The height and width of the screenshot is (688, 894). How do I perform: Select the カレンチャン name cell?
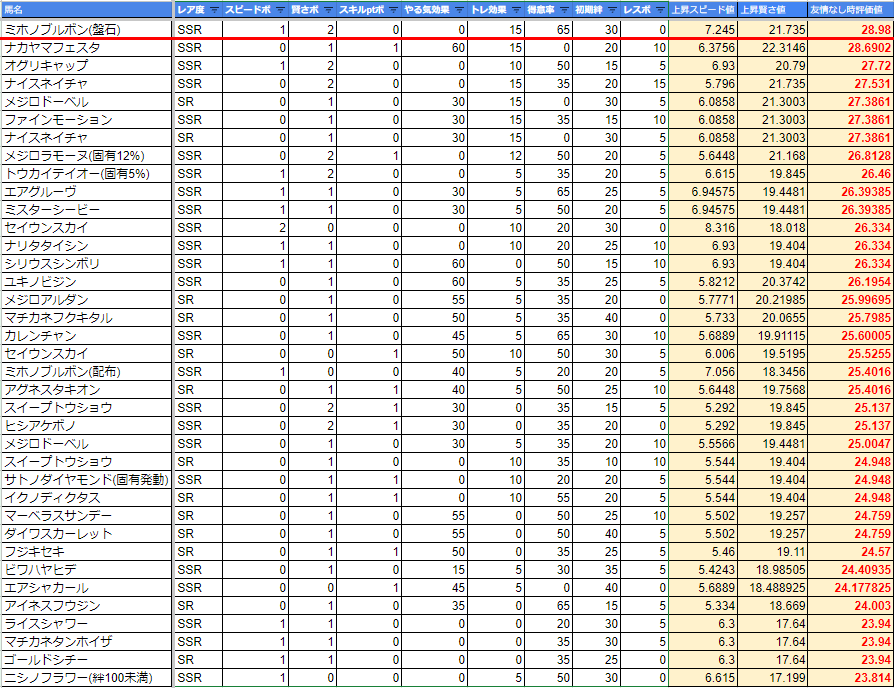pos(86,336)
